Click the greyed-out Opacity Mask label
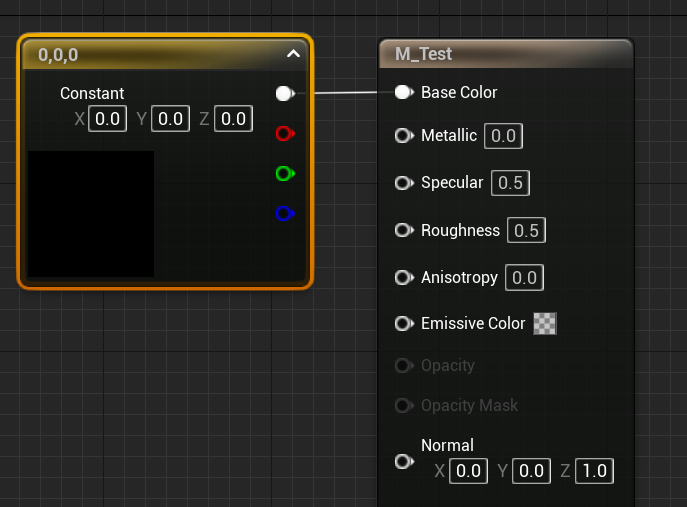This screenshot has height=507, width=687. pos(470,406)
